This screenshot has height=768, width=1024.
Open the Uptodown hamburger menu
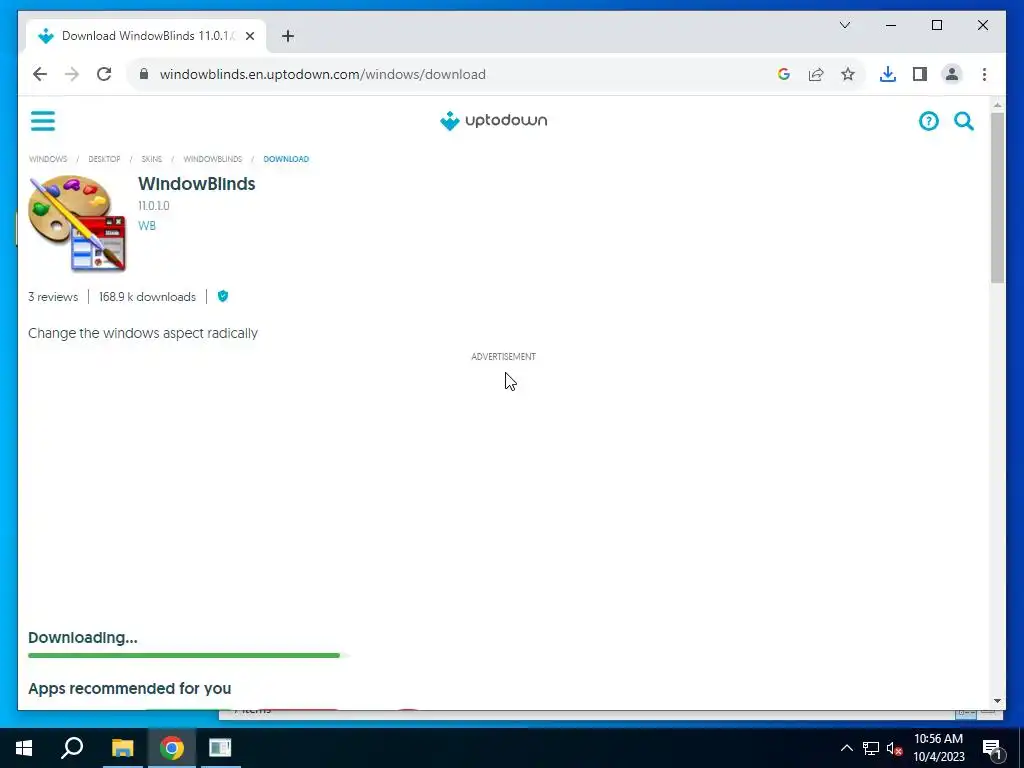(x=42, y=121)
